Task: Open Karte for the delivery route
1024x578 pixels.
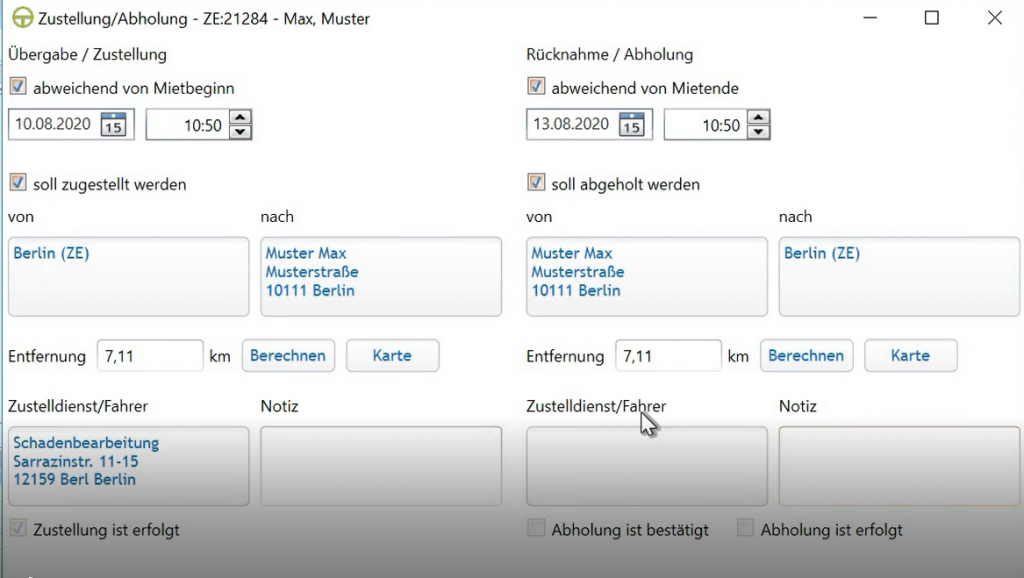Action: pyautogui.click(x=392, y=355)
